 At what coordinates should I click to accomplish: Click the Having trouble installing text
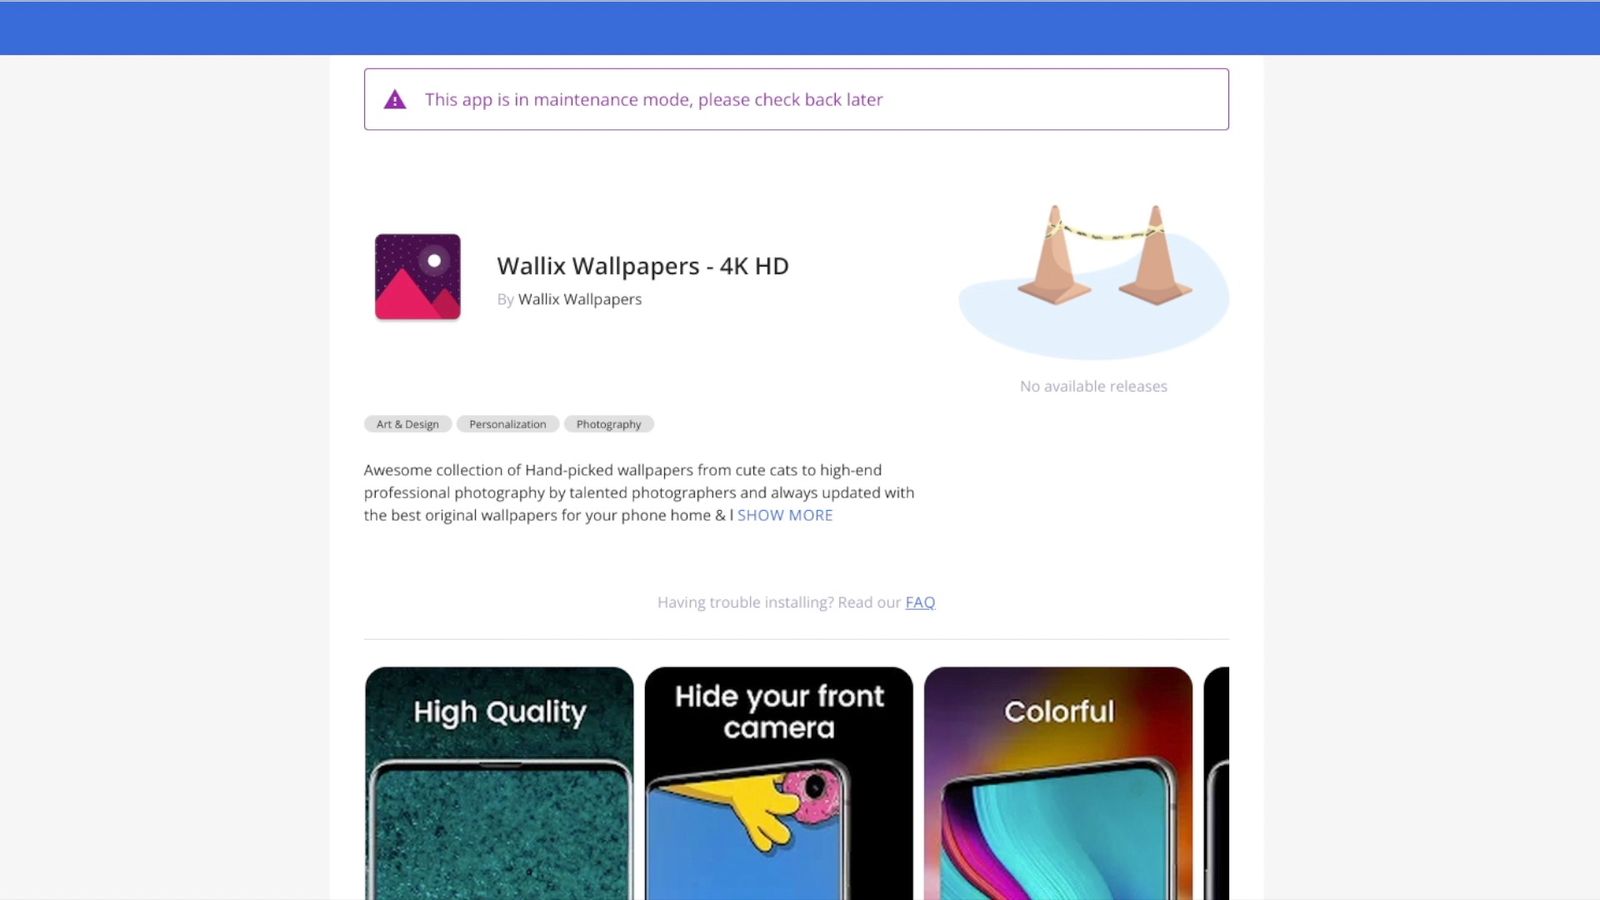[779, 602]
